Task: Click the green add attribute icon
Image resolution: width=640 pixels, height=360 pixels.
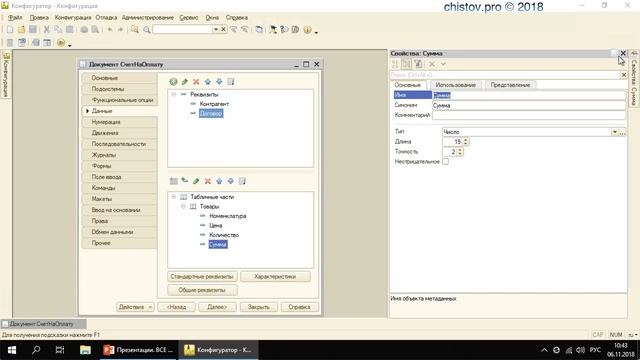Action: click(173, 82)
